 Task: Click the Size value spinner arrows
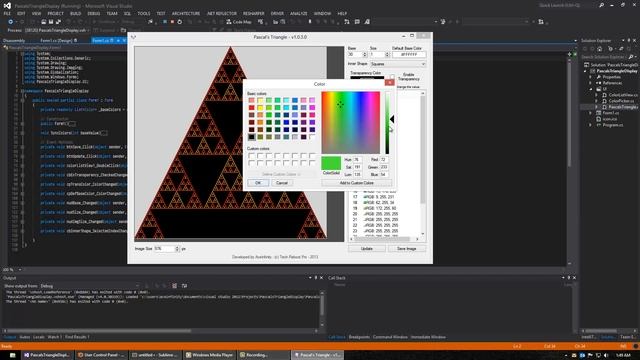(387, 54)
